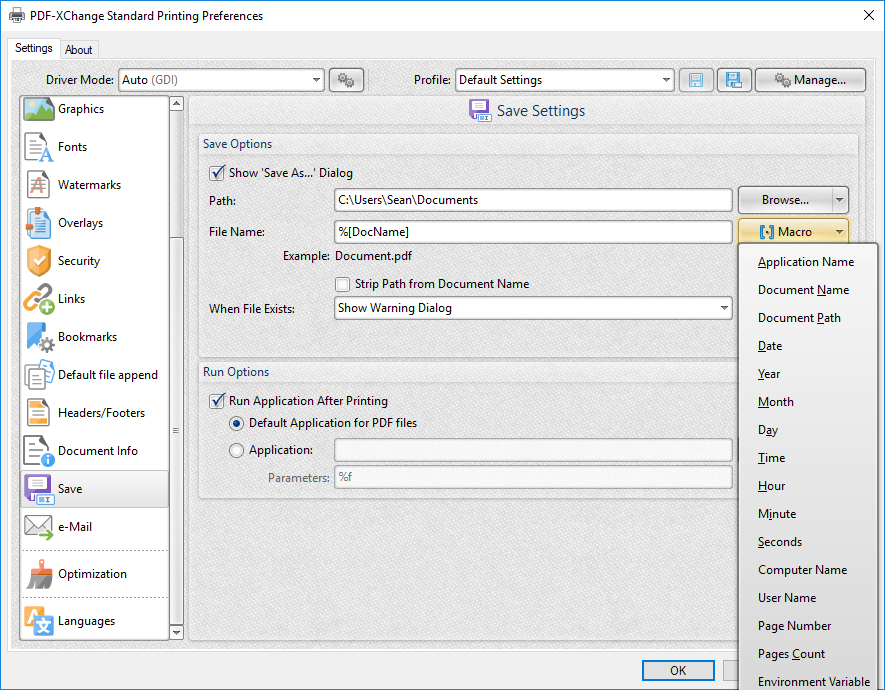Confirm with the OK button
885x690 pixels.
[x=678, y=671]
